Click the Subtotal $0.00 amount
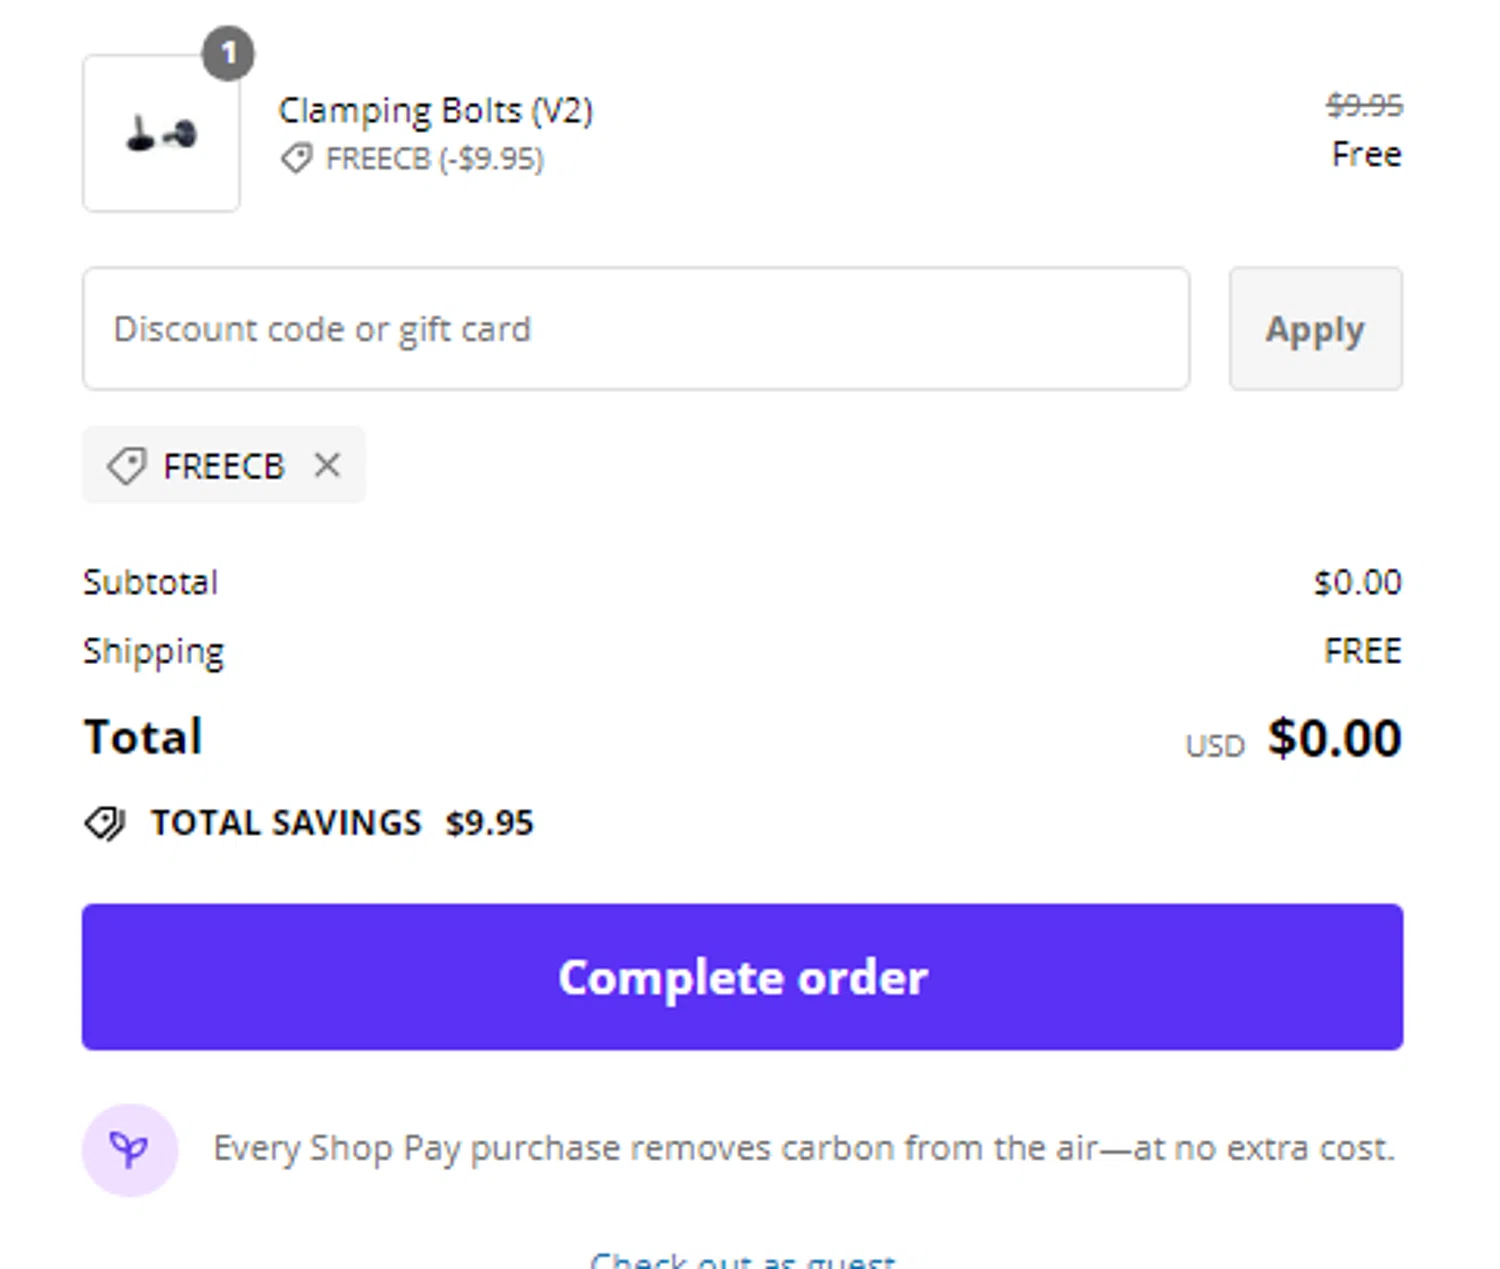This screenshot has width=1500, height=1269. 1357,582
